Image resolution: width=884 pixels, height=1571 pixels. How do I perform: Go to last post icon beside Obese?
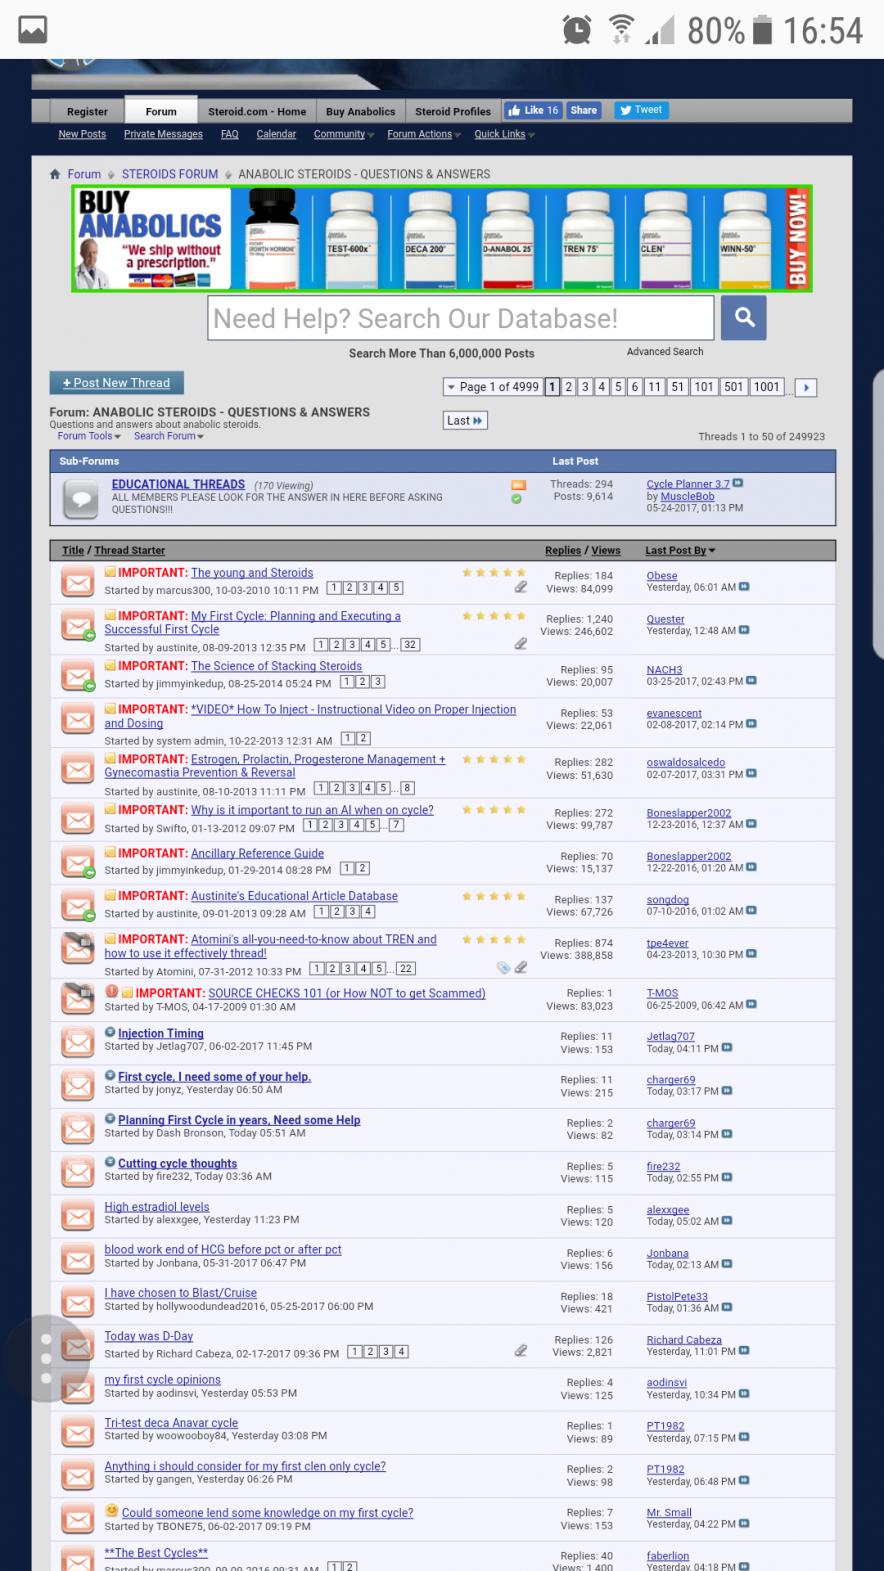[744, 587]
